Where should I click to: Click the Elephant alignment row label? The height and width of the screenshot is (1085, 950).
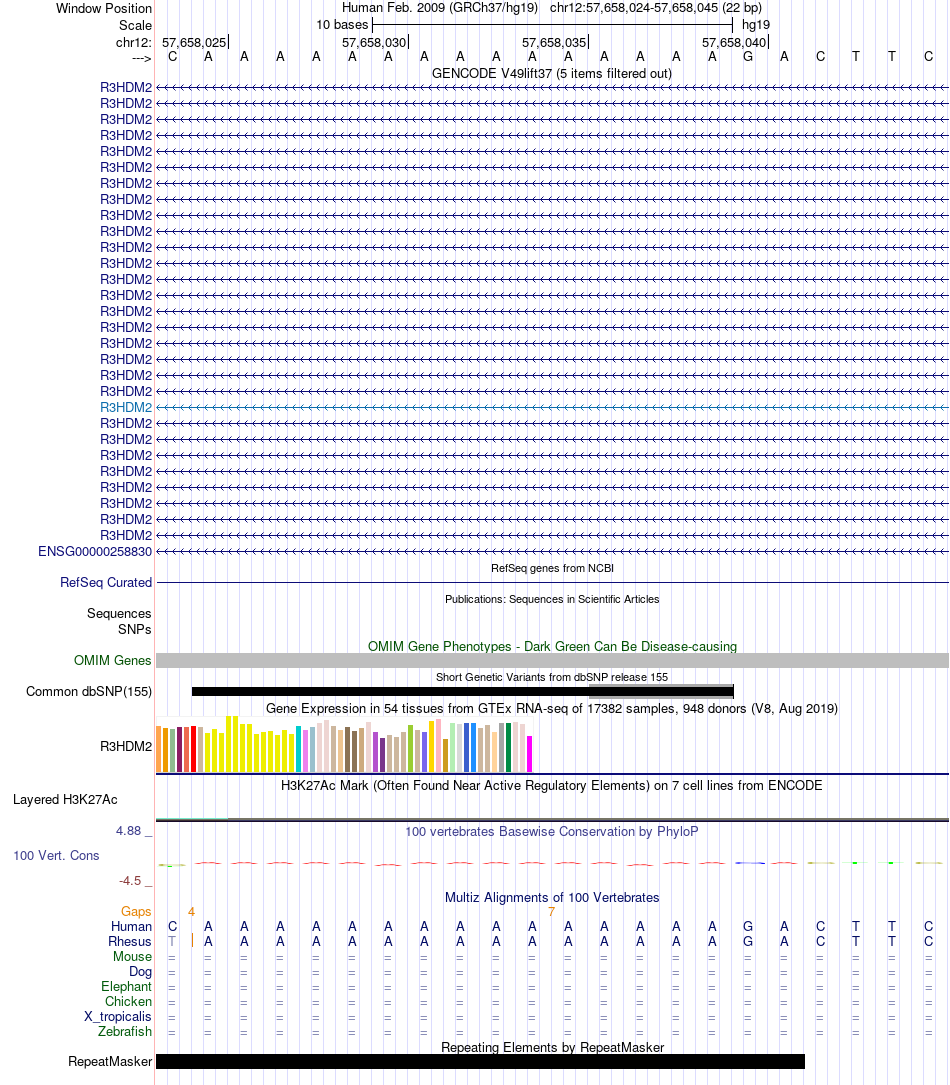click(126, 987)
